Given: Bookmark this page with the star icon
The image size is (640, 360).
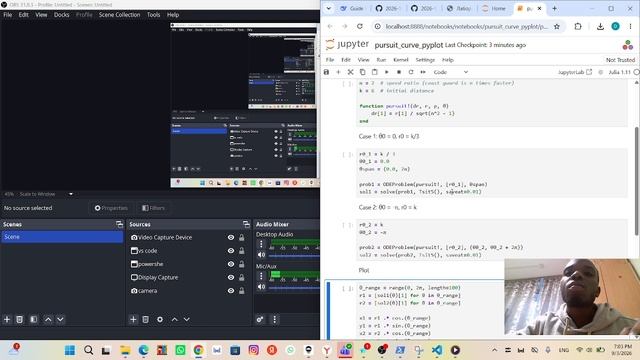Looking at the screenshot, I should [557, 26].
